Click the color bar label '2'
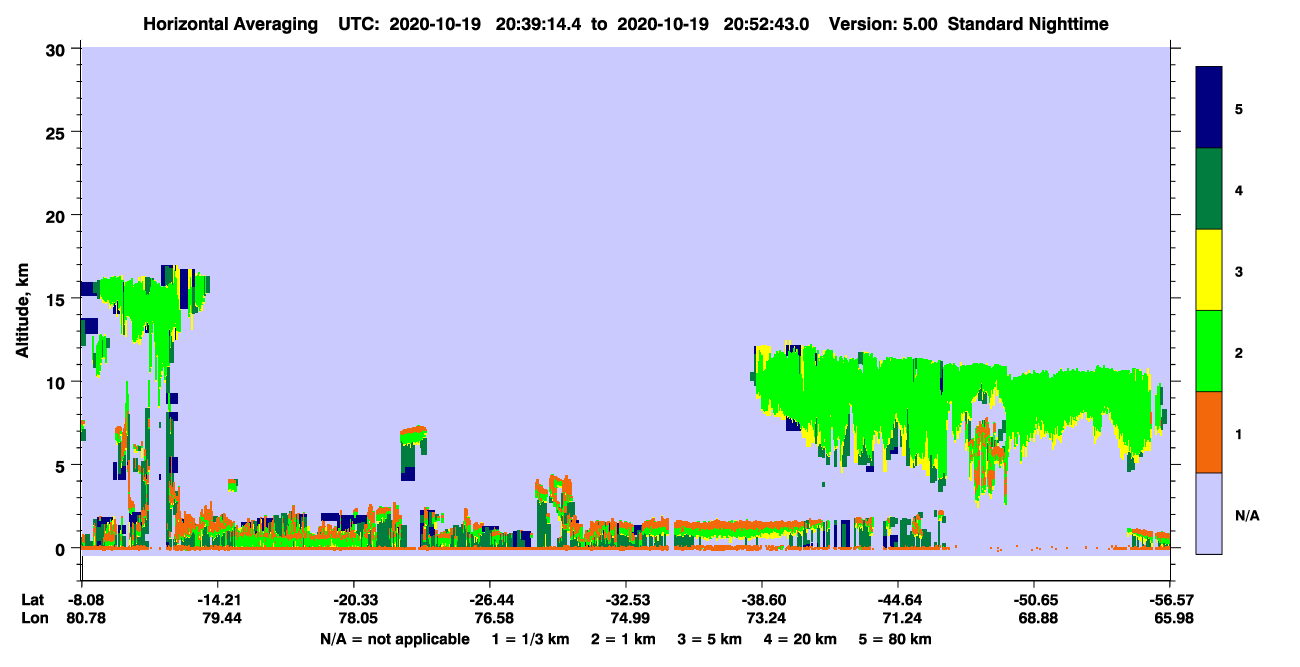The height and width of the screenshot is (667, 1300). [1239, 352]
